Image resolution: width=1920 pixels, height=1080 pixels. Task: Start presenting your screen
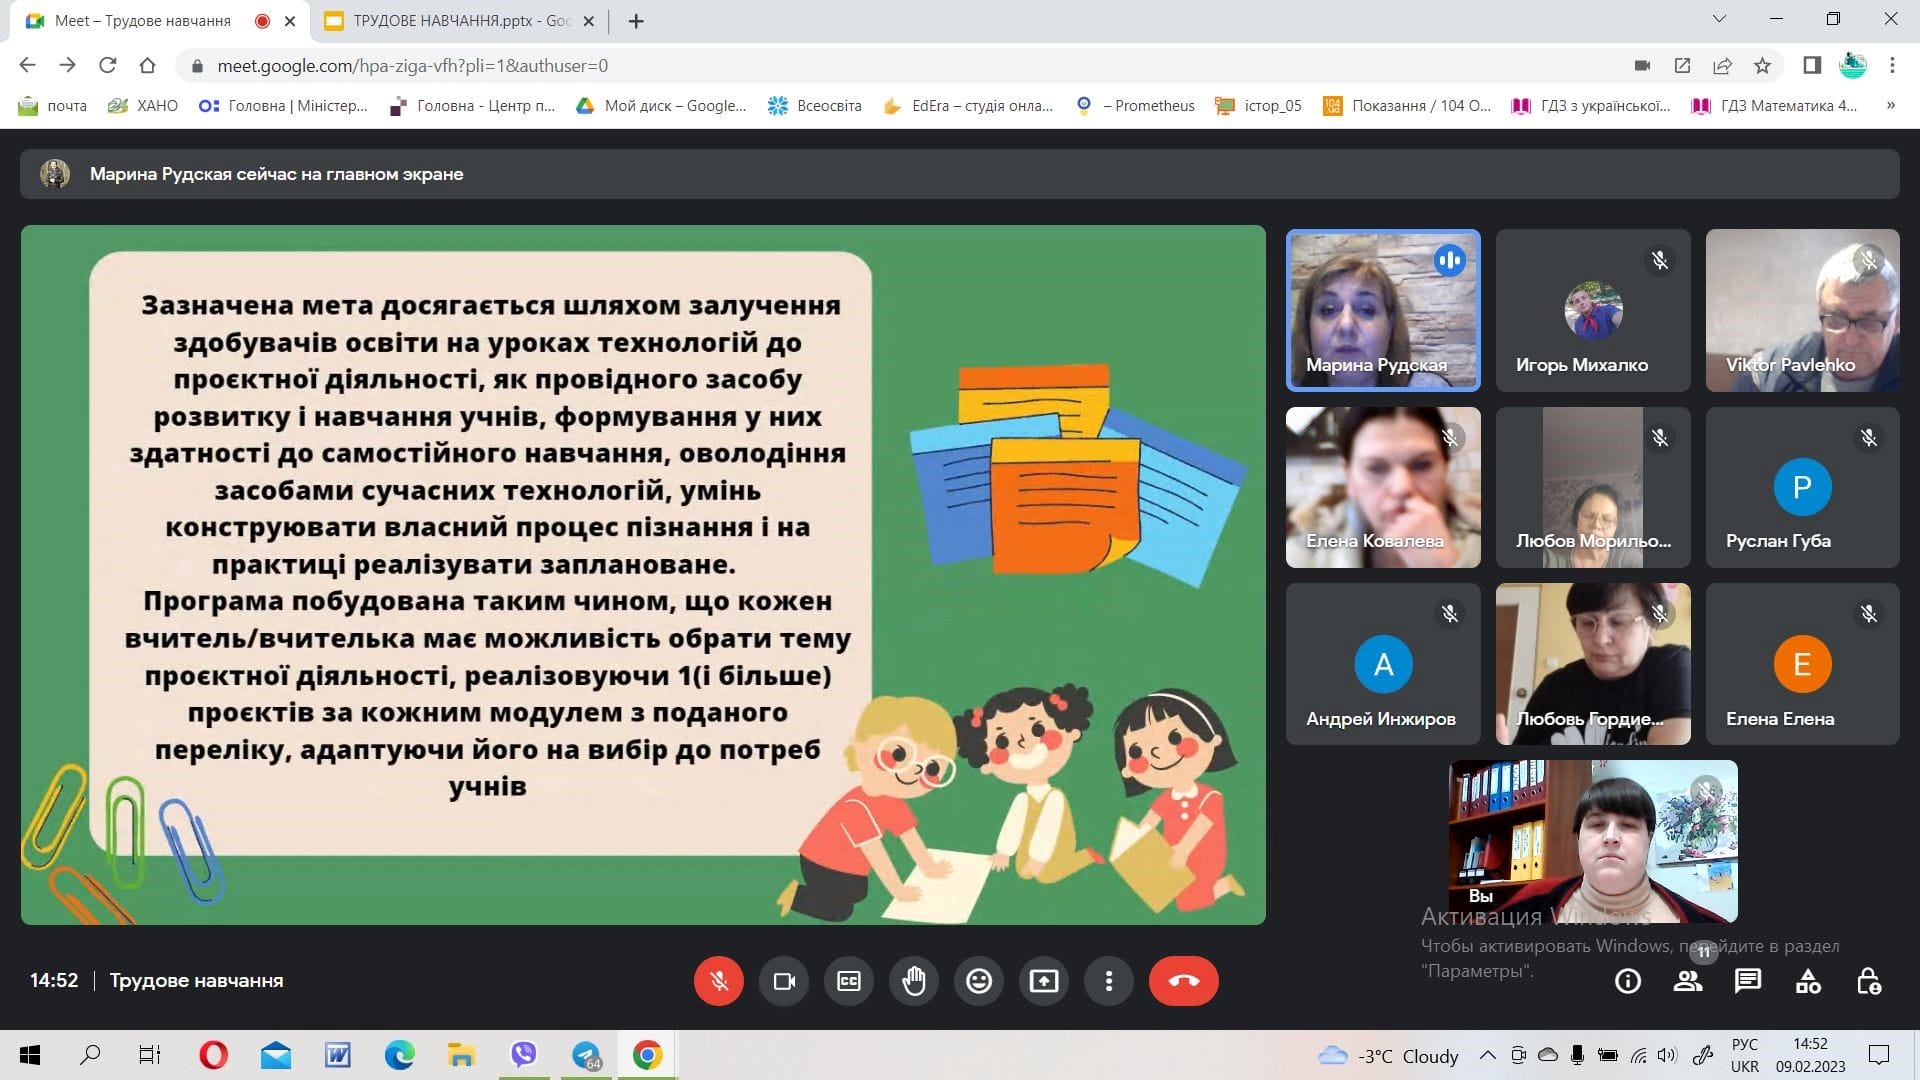(1044, 981)
